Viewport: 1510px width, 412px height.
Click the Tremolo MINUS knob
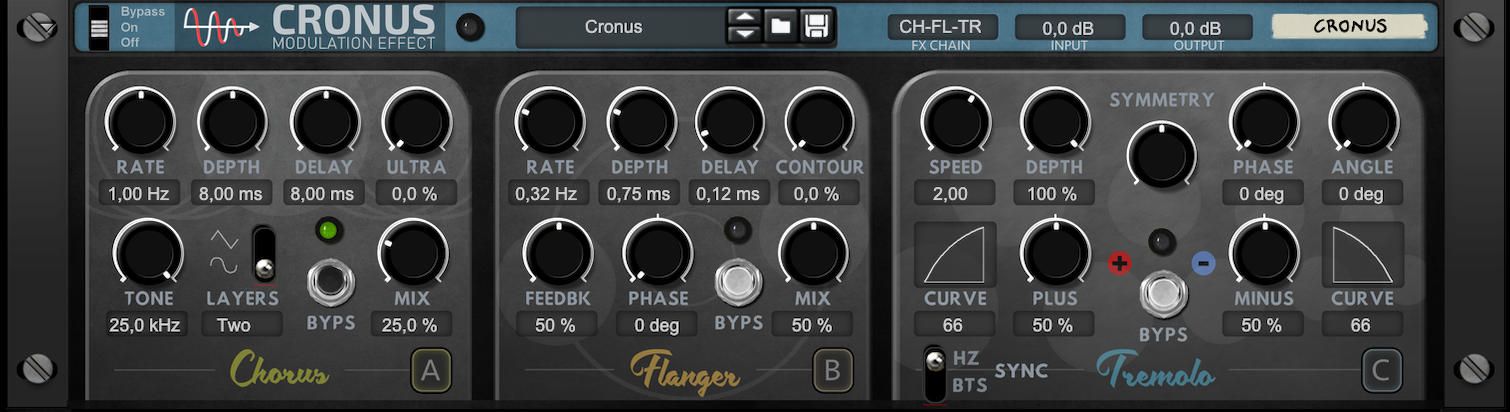coord(1263,251)
